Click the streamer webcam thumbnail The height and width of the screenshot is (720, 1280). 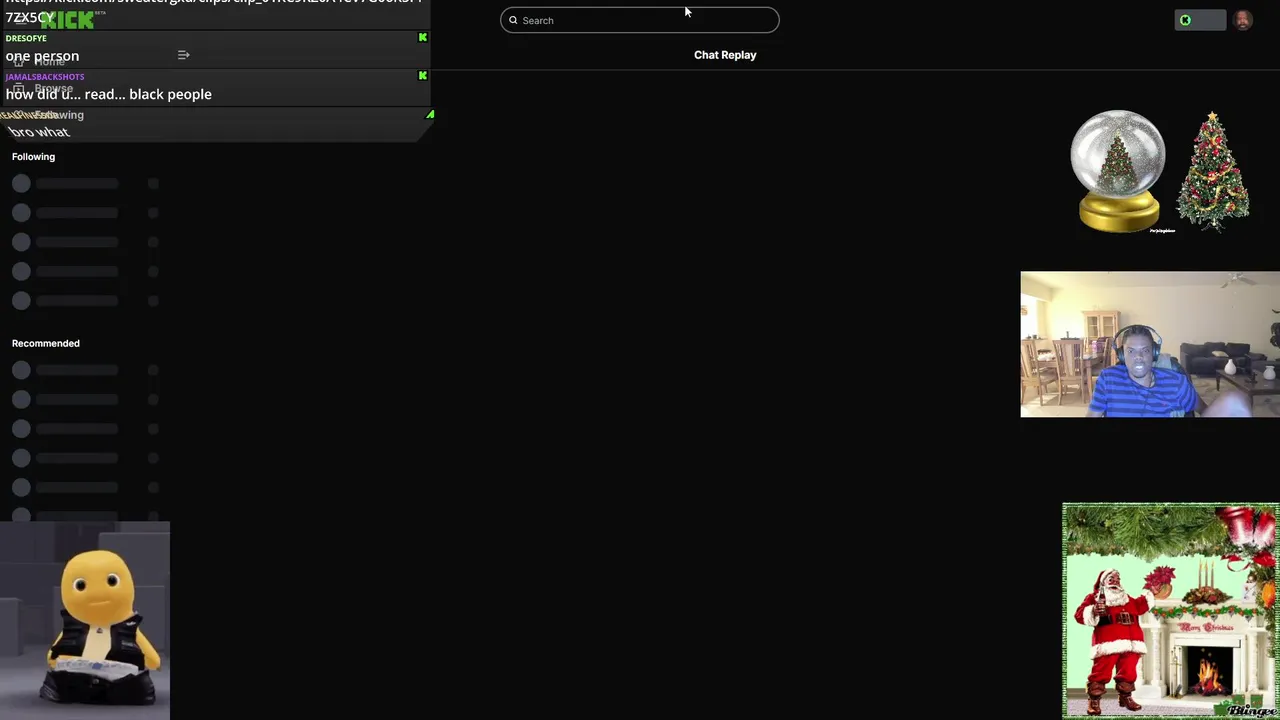[1150, 344]
